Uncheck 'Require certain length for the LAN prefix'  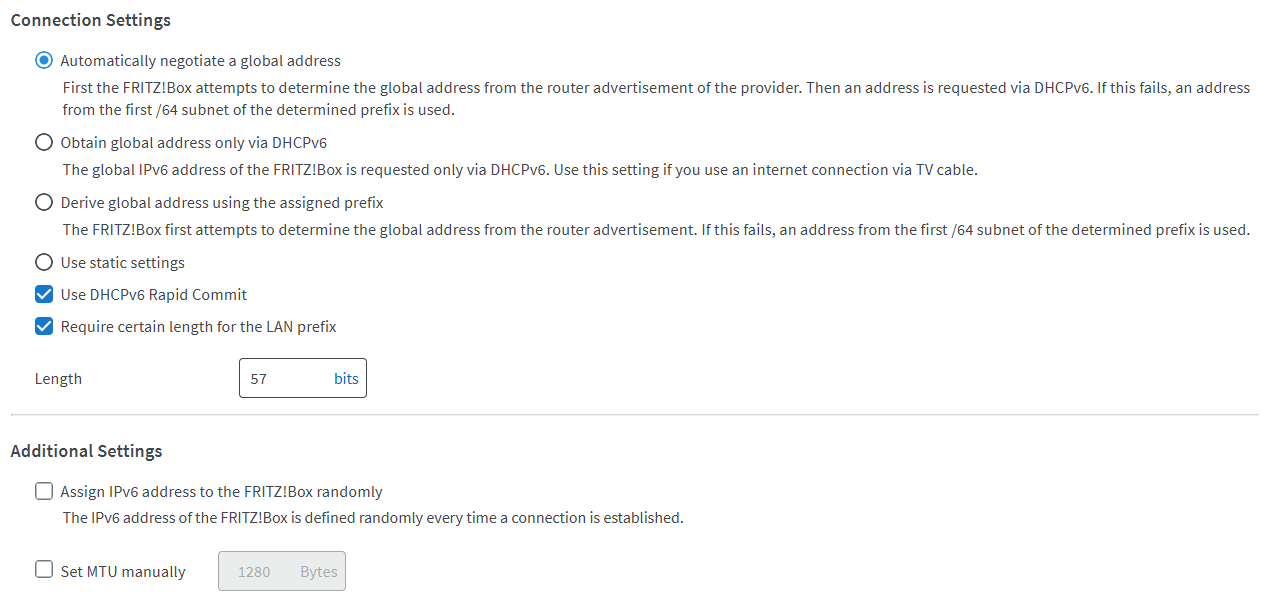(x=44, y=327)
